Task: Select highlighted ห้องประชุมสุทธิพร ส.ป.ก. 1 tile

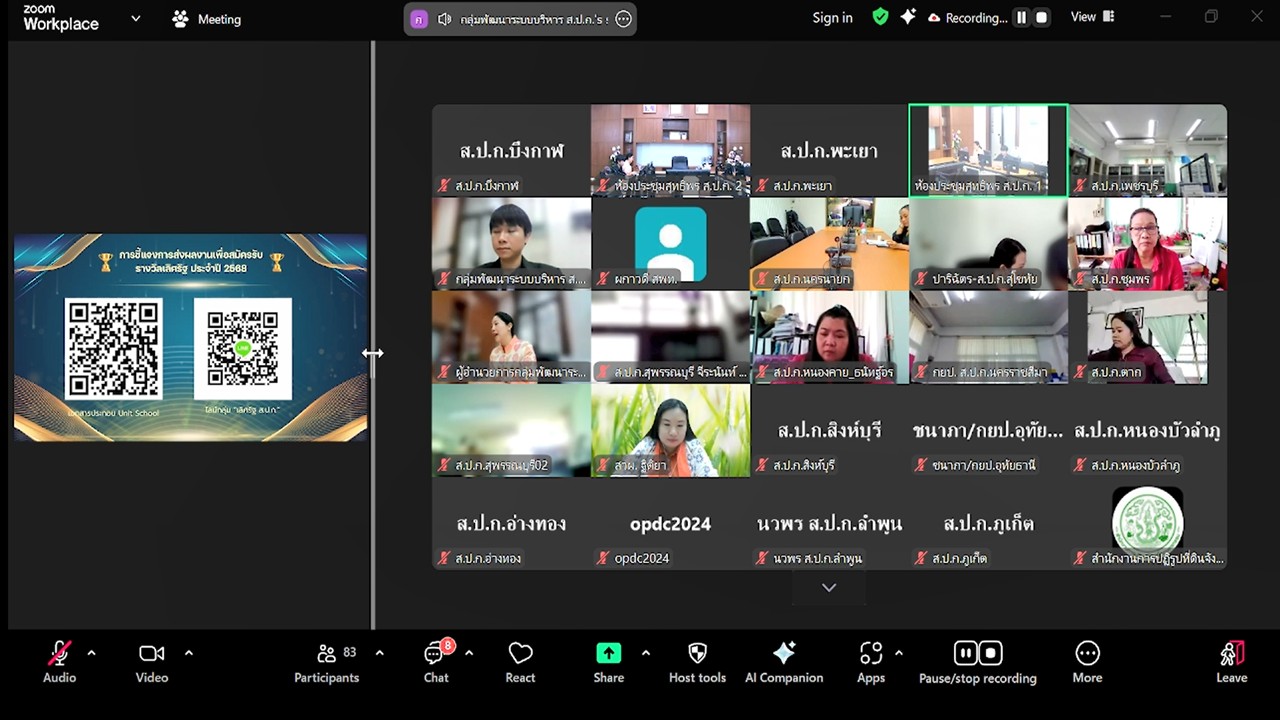Action: point(988,150)
